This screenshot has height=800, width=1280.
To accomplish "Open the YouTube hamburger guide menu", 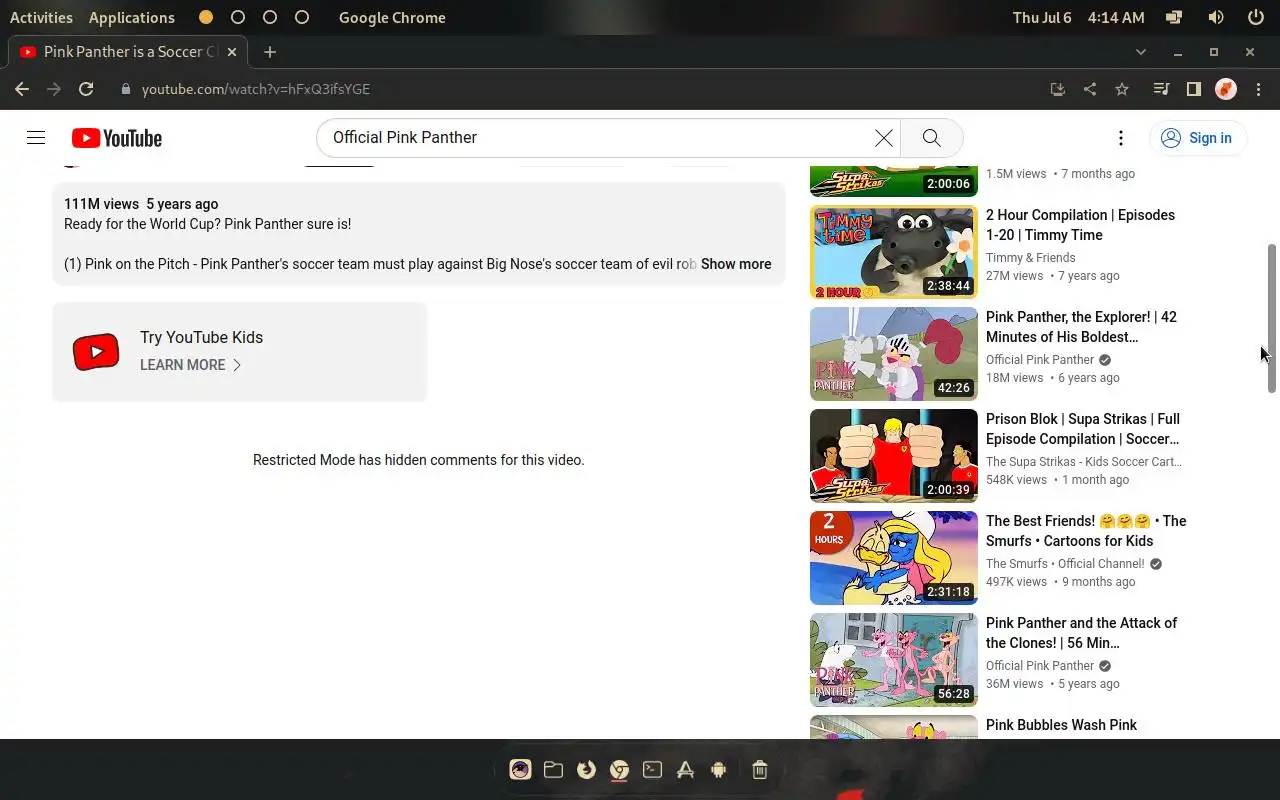I will [36, 138].
